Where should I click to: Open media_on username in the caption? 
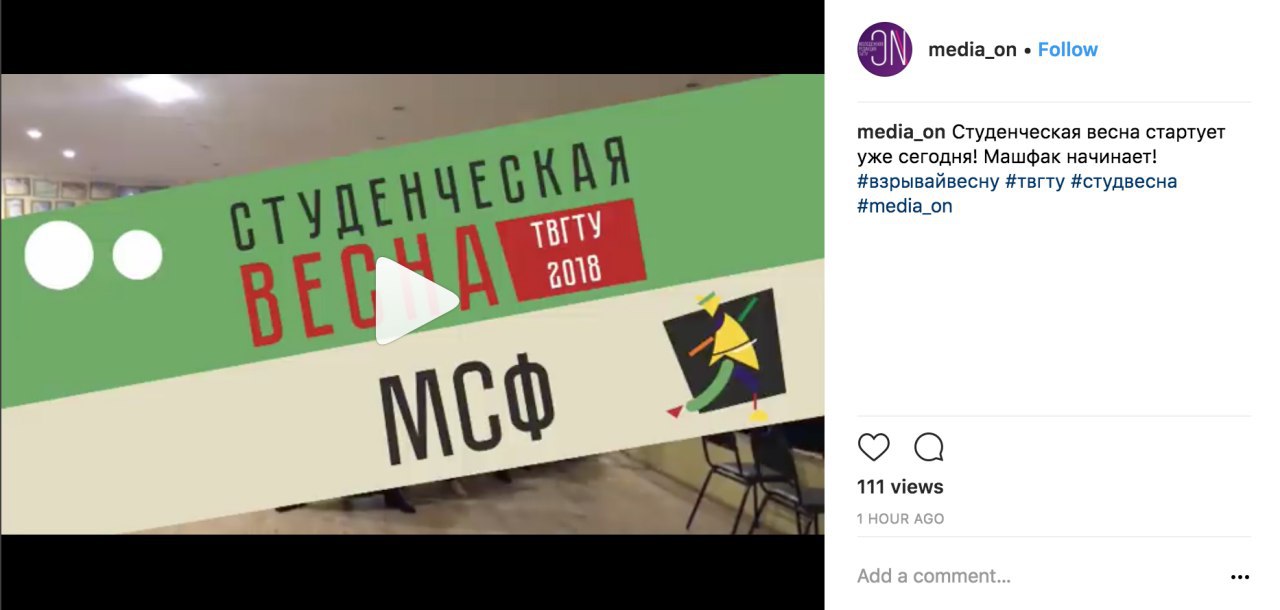tap(901, 133)
